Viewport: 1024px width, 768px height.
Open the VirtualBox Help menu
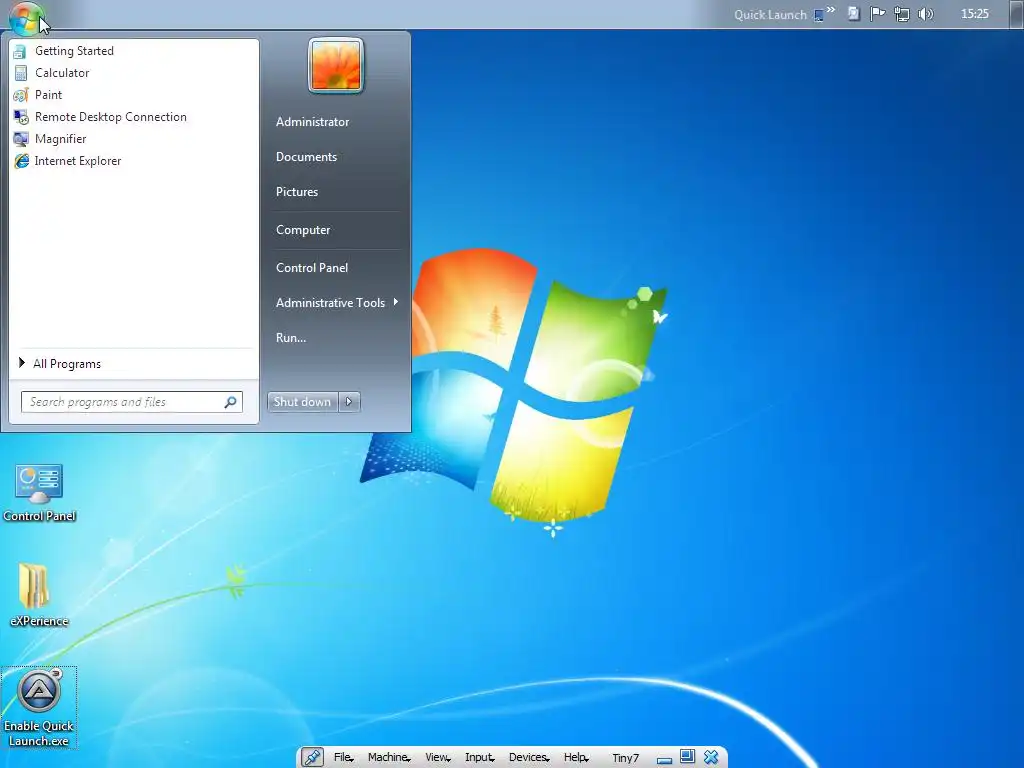point(576,758)
